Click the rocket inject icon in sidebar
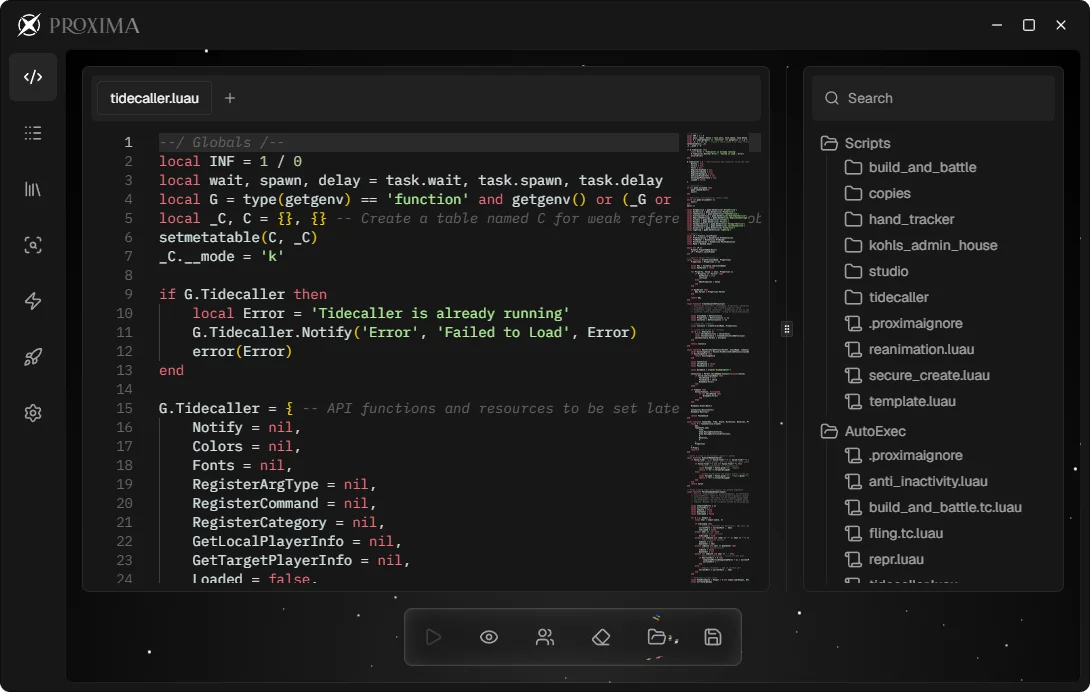This screenshot has height=692, width=1090. (x=33, y=357)
